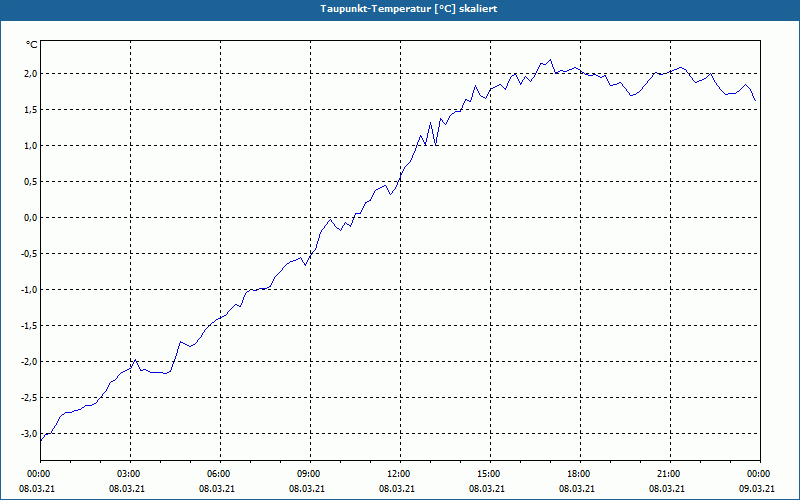
Task: Click the '08.03.21' date under 18:00
Action: click(577, 489)
